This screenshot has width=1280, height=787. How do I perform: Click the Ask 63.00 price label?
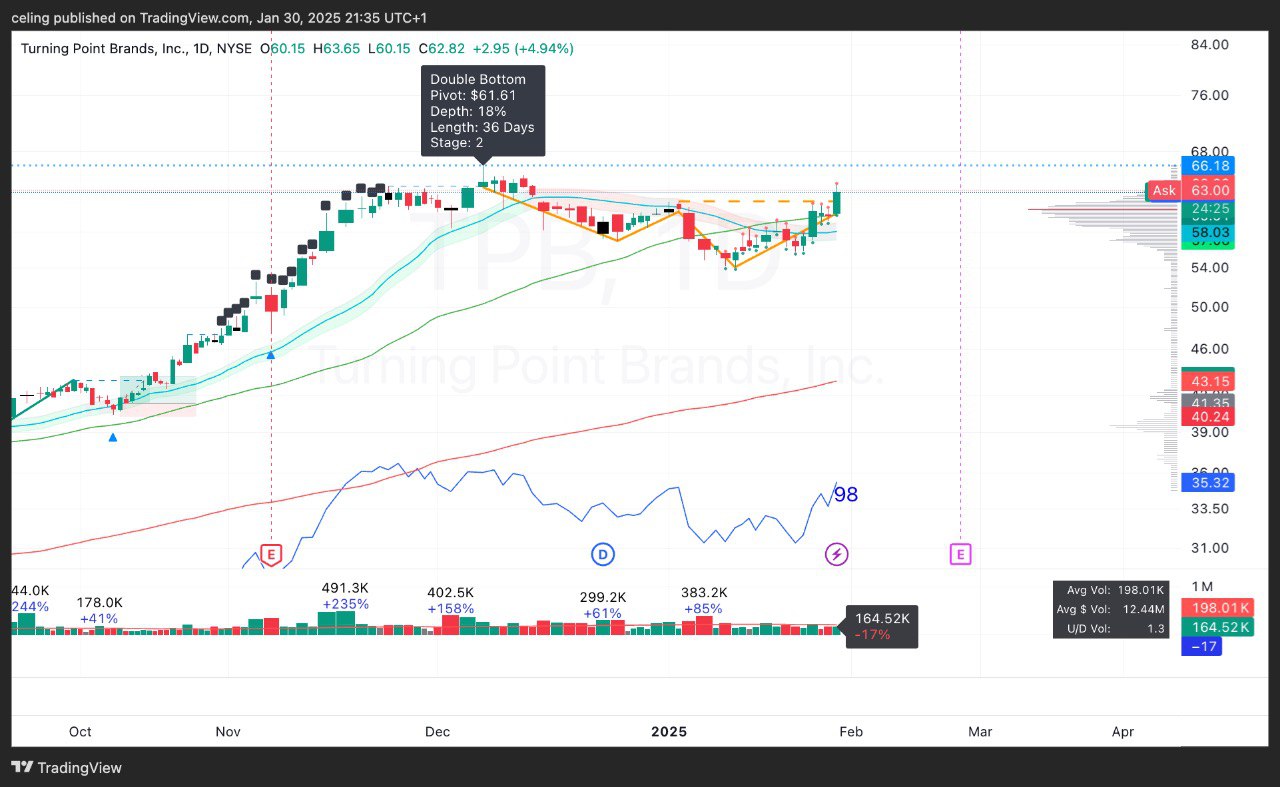tap(1192, 190)
